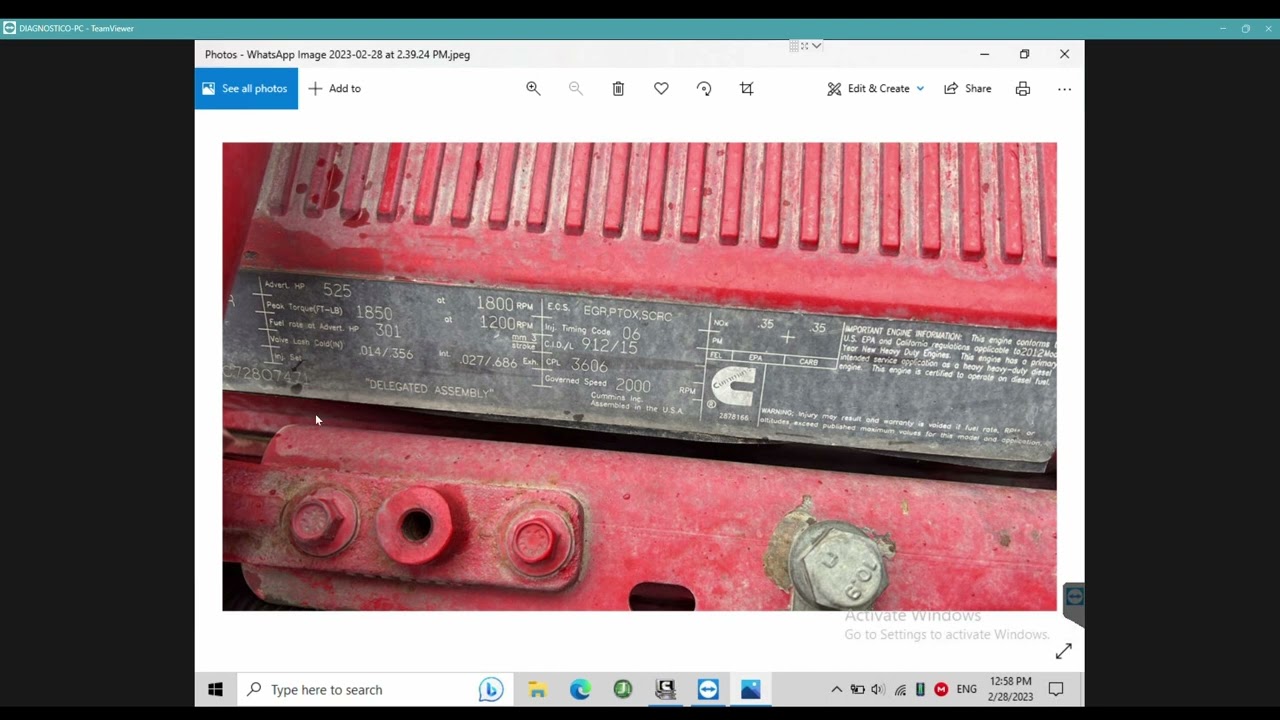
Task: Open the See more ellipsis menu
Action: [x=1064, y=88]
